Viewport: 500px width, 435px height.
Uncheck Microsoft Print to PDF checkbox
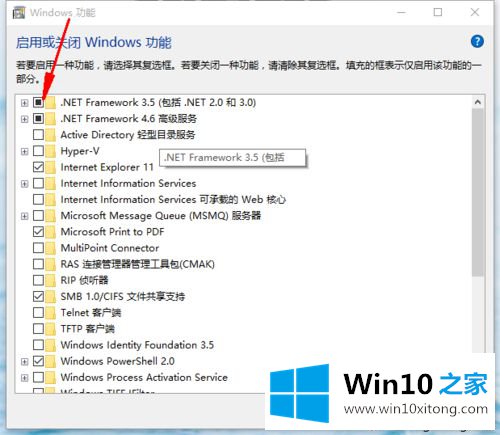38,232
